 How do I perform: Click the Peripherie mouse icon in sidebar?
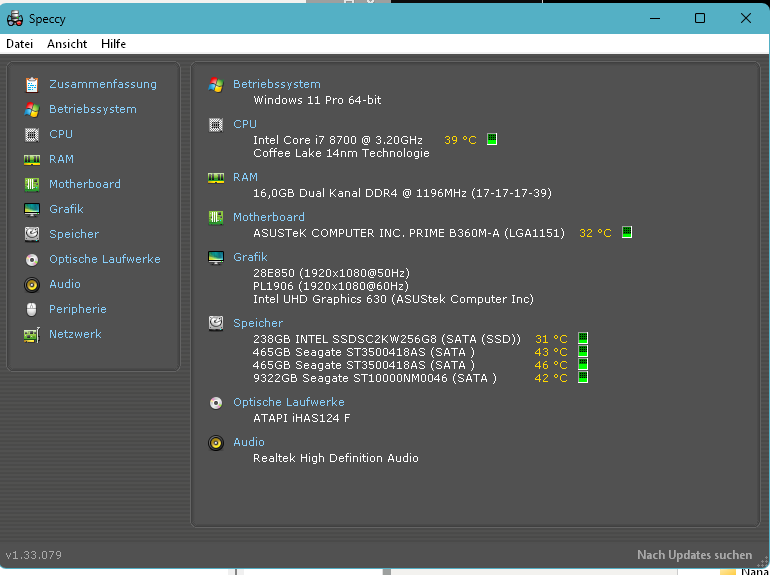32,309
